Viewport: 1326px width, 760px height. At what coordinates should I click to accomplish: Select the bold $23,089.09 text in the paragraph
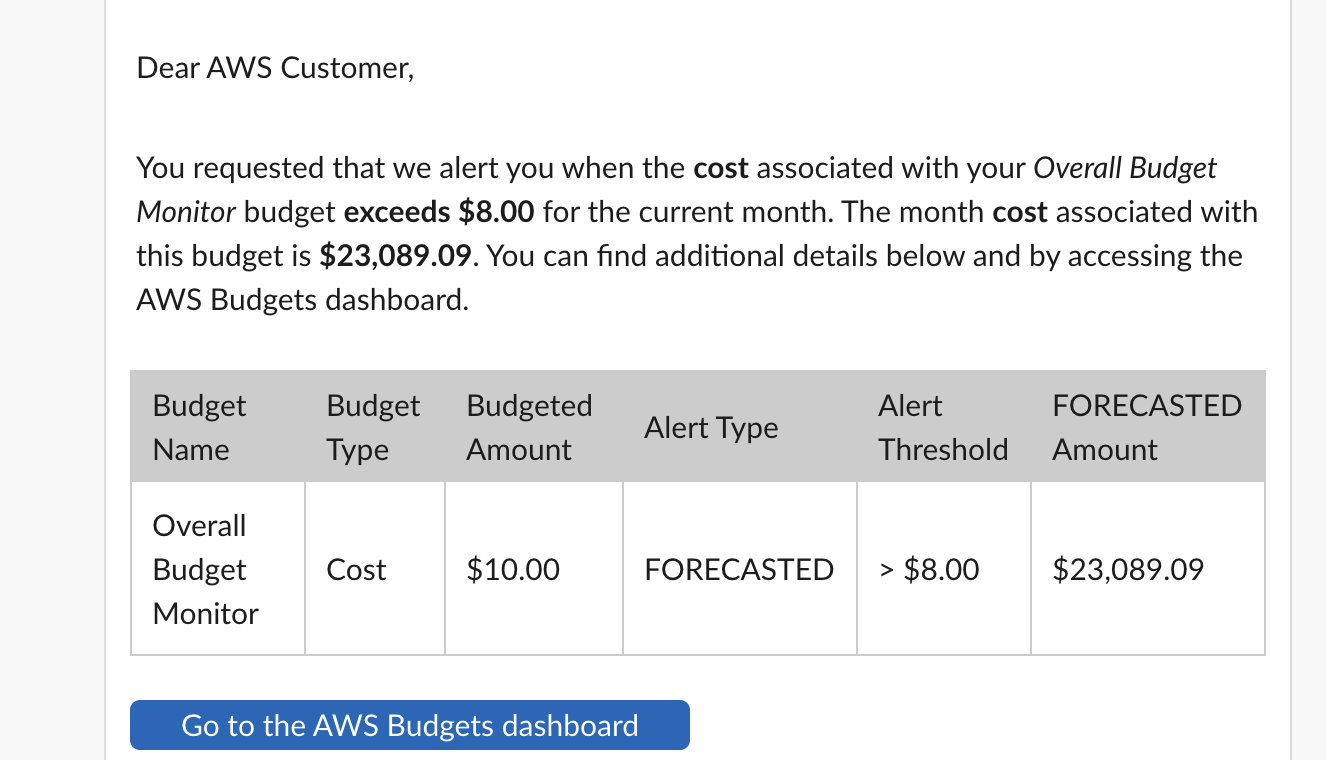click(396, 255)
